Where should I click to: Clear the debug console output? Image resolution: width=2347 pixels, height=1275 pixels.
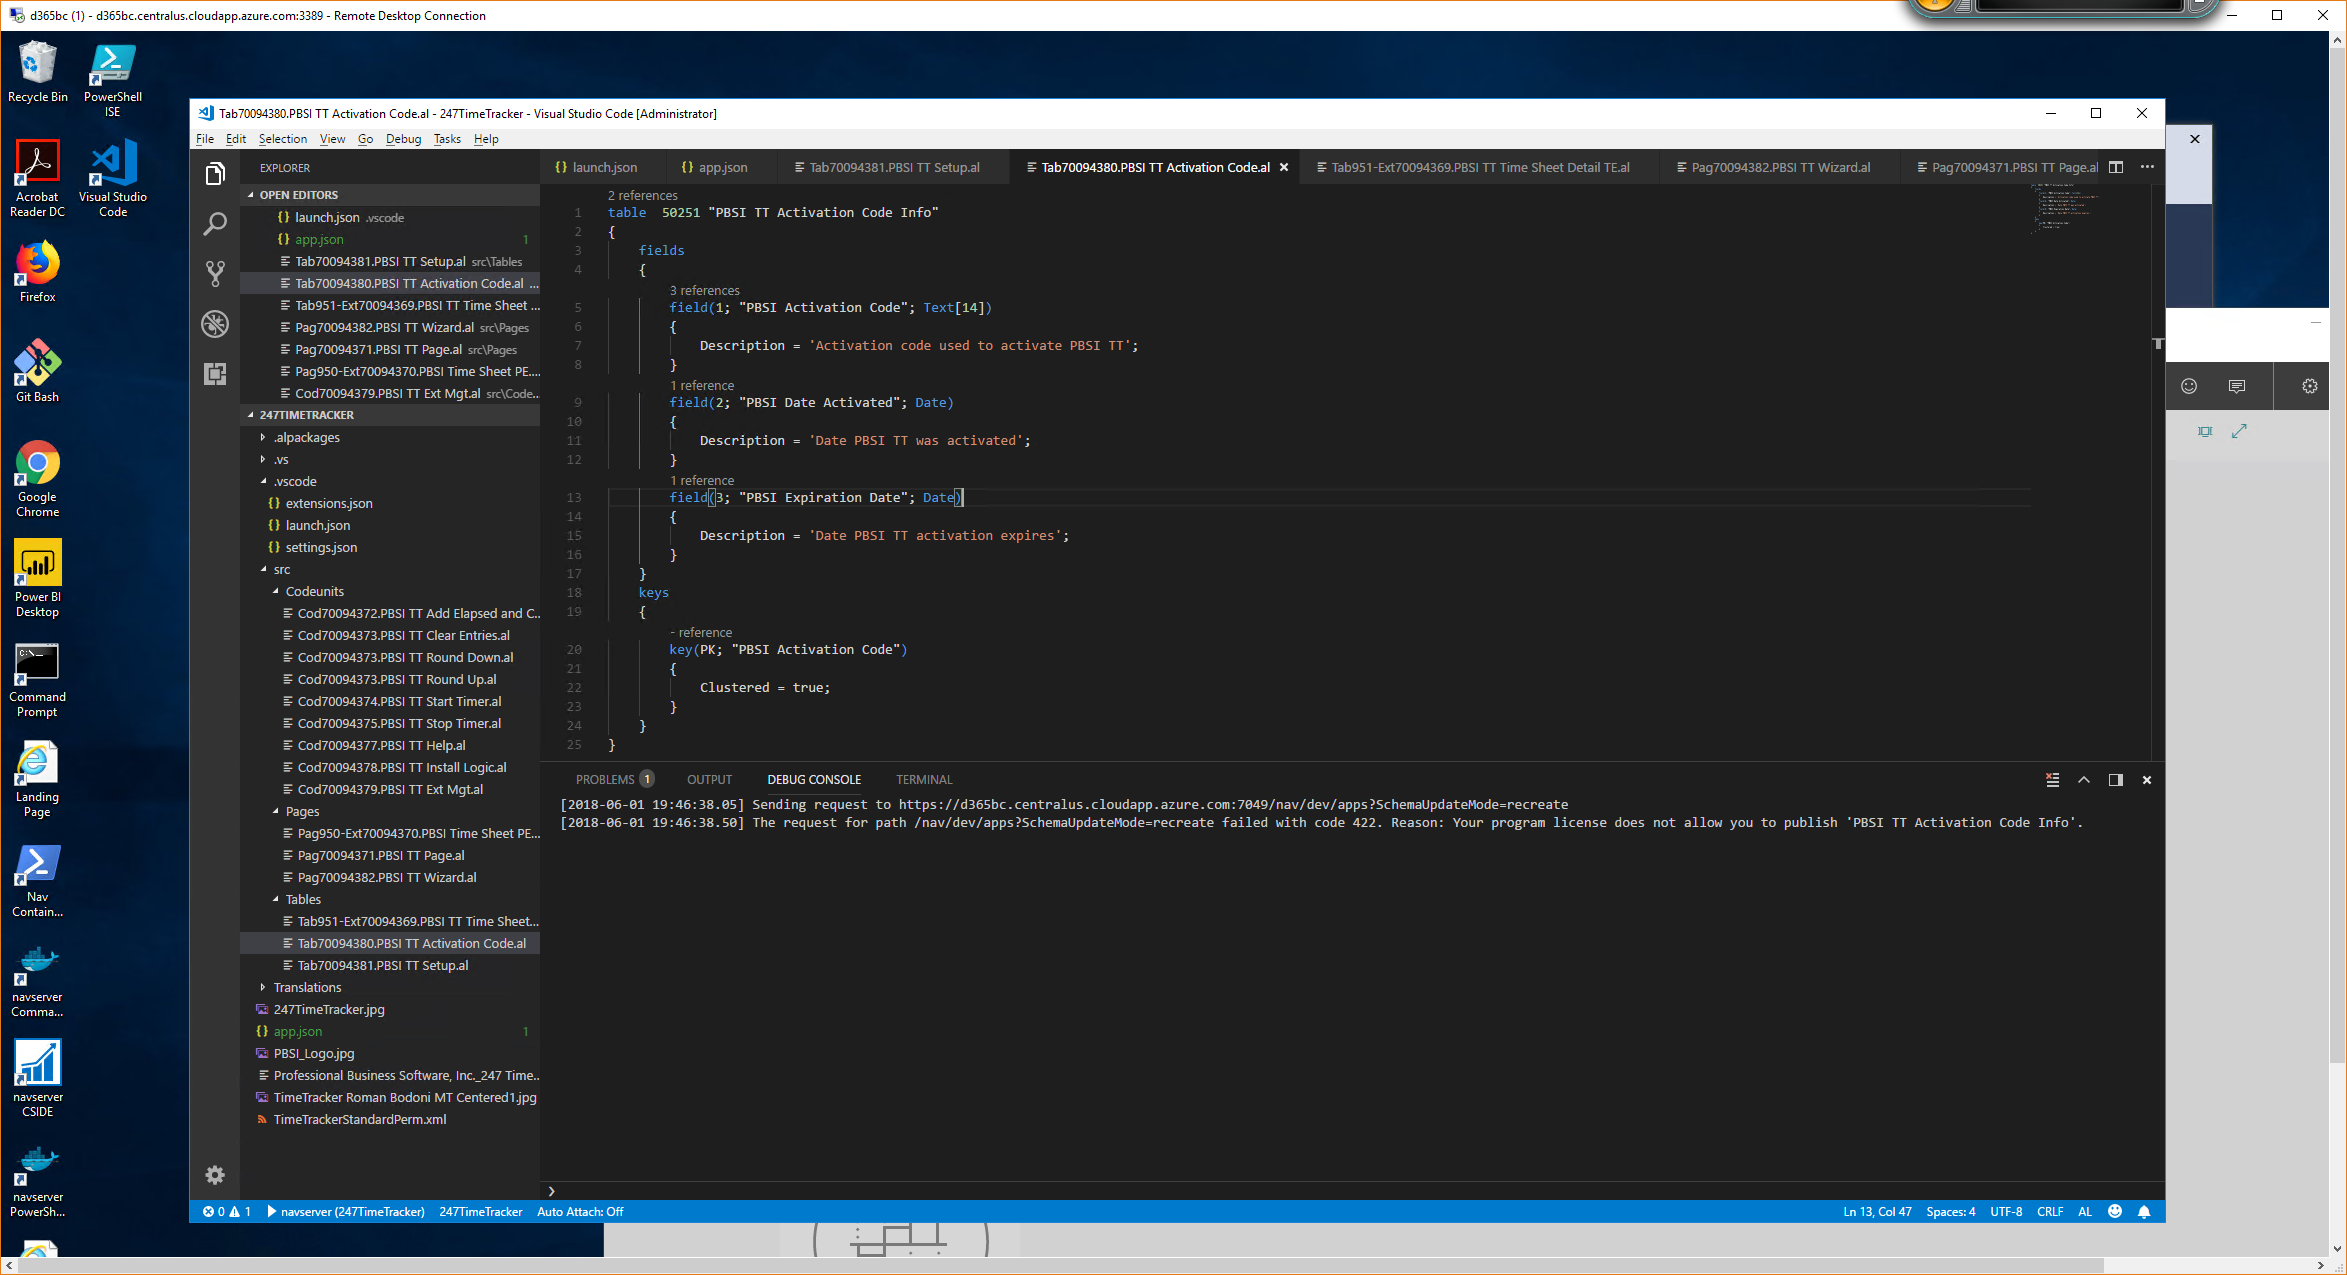pos(2052,780)
